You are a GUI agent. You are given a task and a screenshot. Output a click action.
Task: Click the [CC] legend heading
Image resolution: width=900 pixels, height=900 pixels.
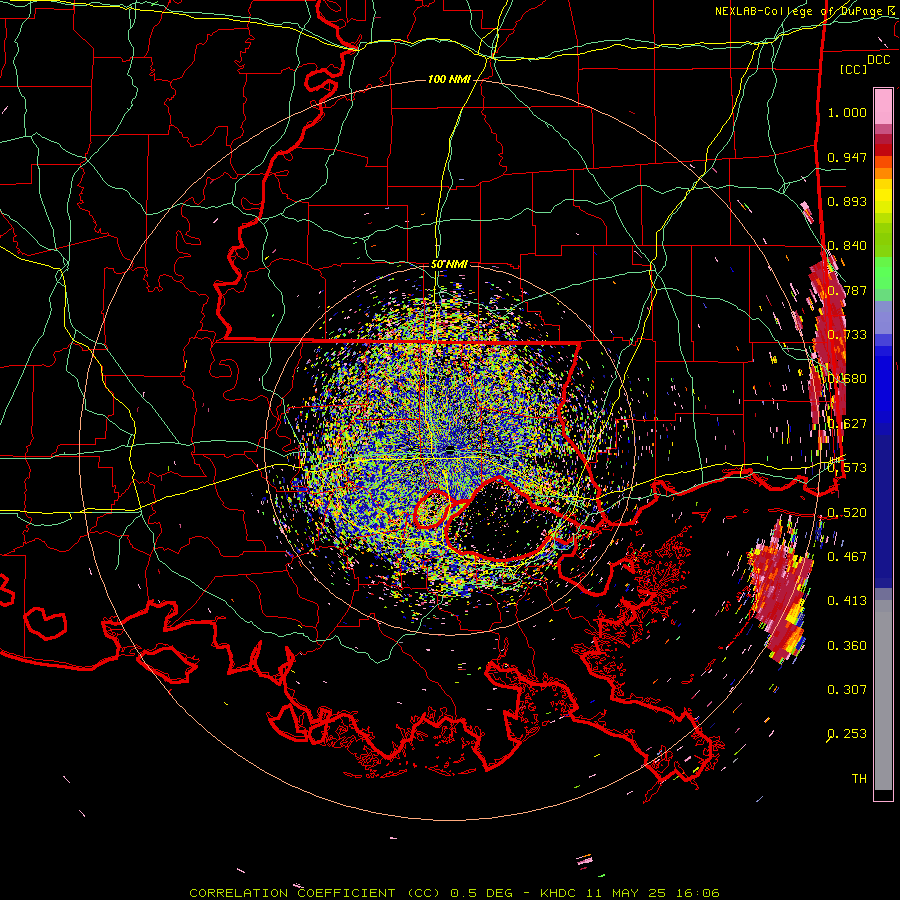pyautogui.click(x=854, y=69)
